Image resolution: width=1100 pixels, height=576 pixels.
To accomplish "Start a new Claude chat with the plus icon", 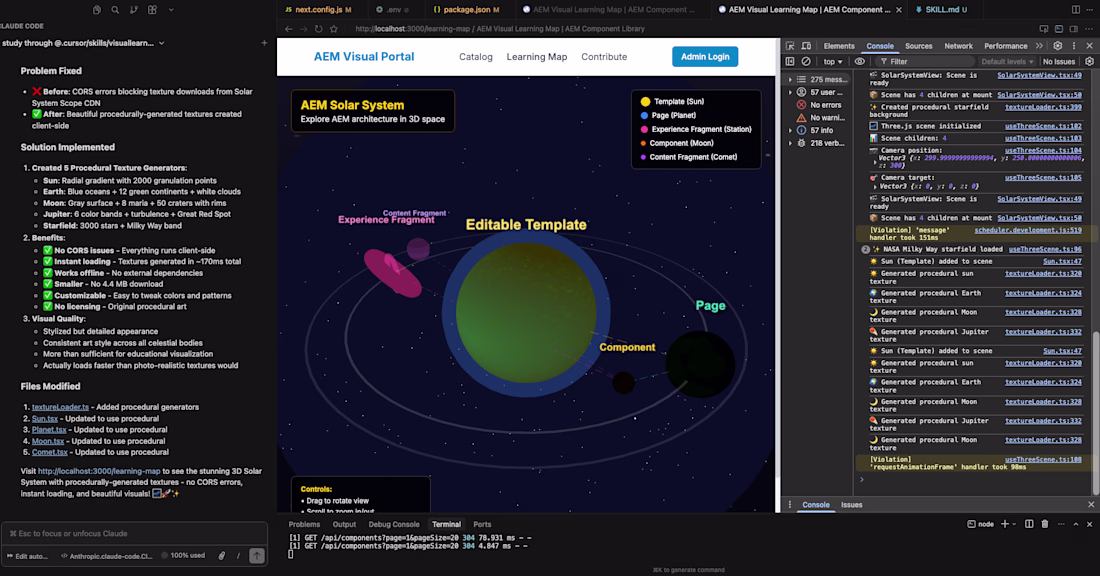I will [x=264, y=43].
